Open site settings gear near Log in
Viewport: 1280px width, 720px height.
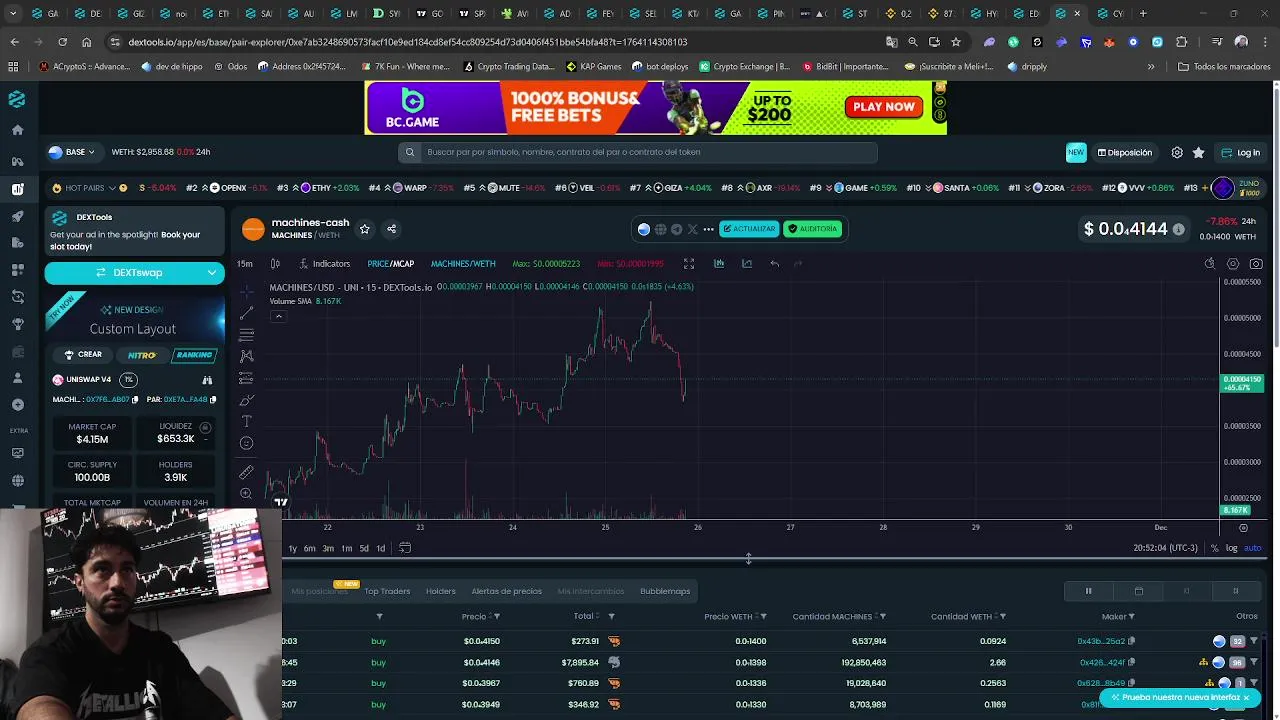click(x=1177, y=153)
